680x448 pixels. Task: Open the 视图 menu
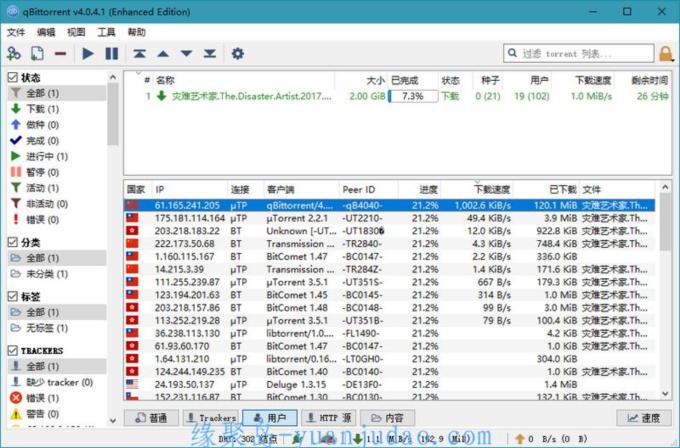point(76,33)
